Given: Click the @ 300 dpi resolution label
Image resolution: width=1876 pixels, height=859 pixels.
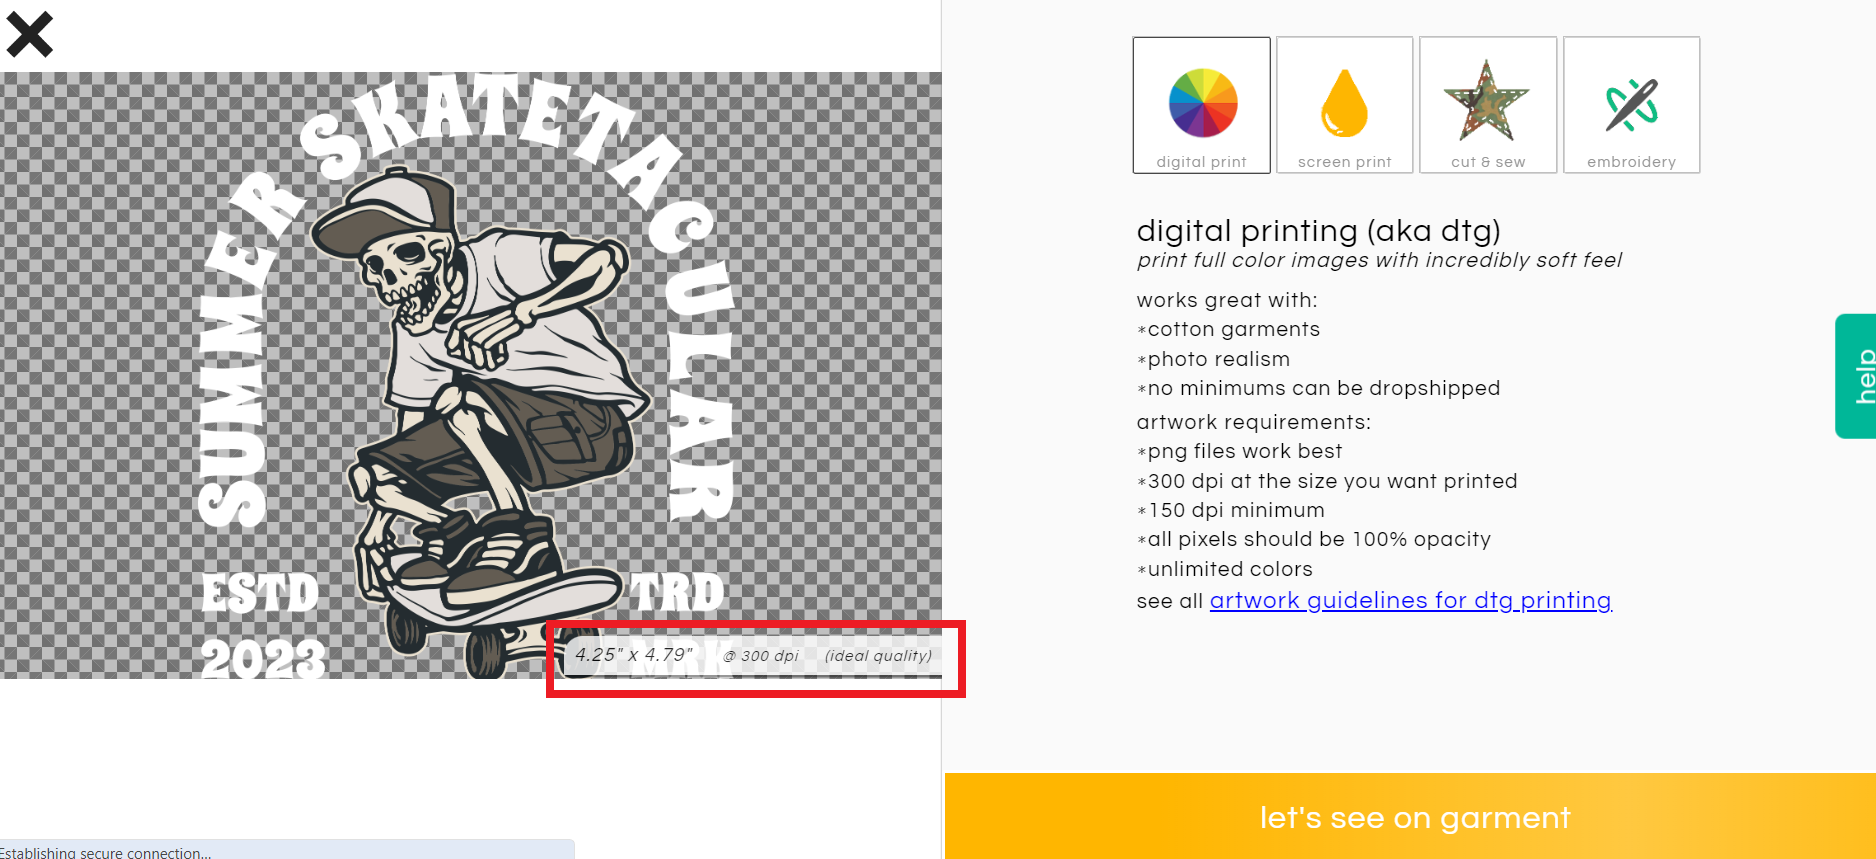Looking at the screenshot, I should point(761,656).
